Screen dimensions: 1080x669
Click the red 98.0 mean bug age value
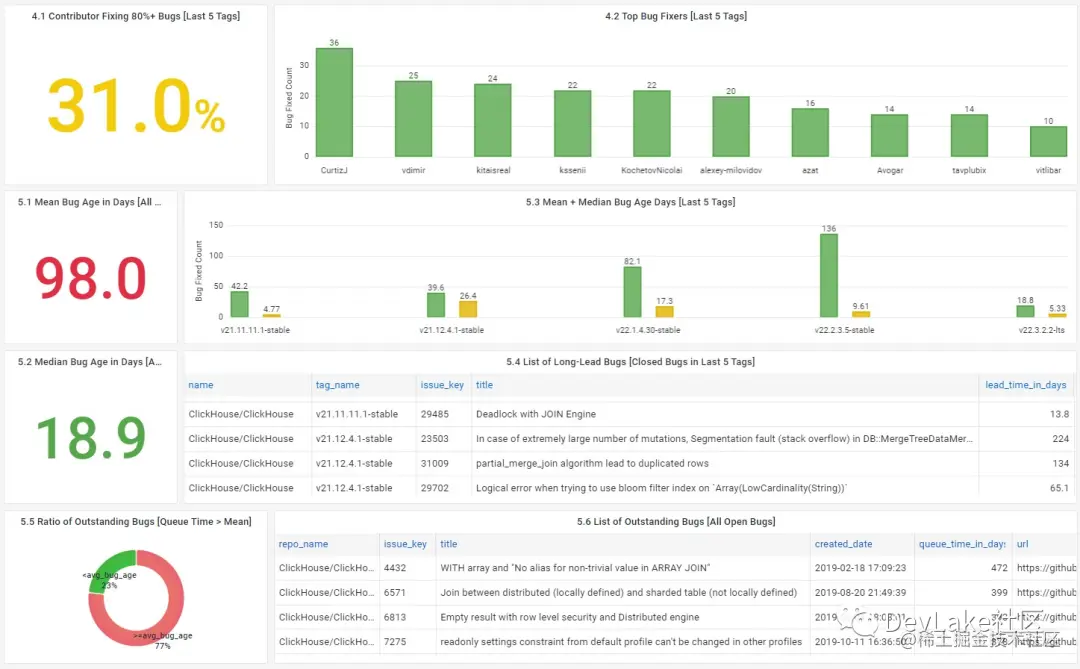[90, 278]
